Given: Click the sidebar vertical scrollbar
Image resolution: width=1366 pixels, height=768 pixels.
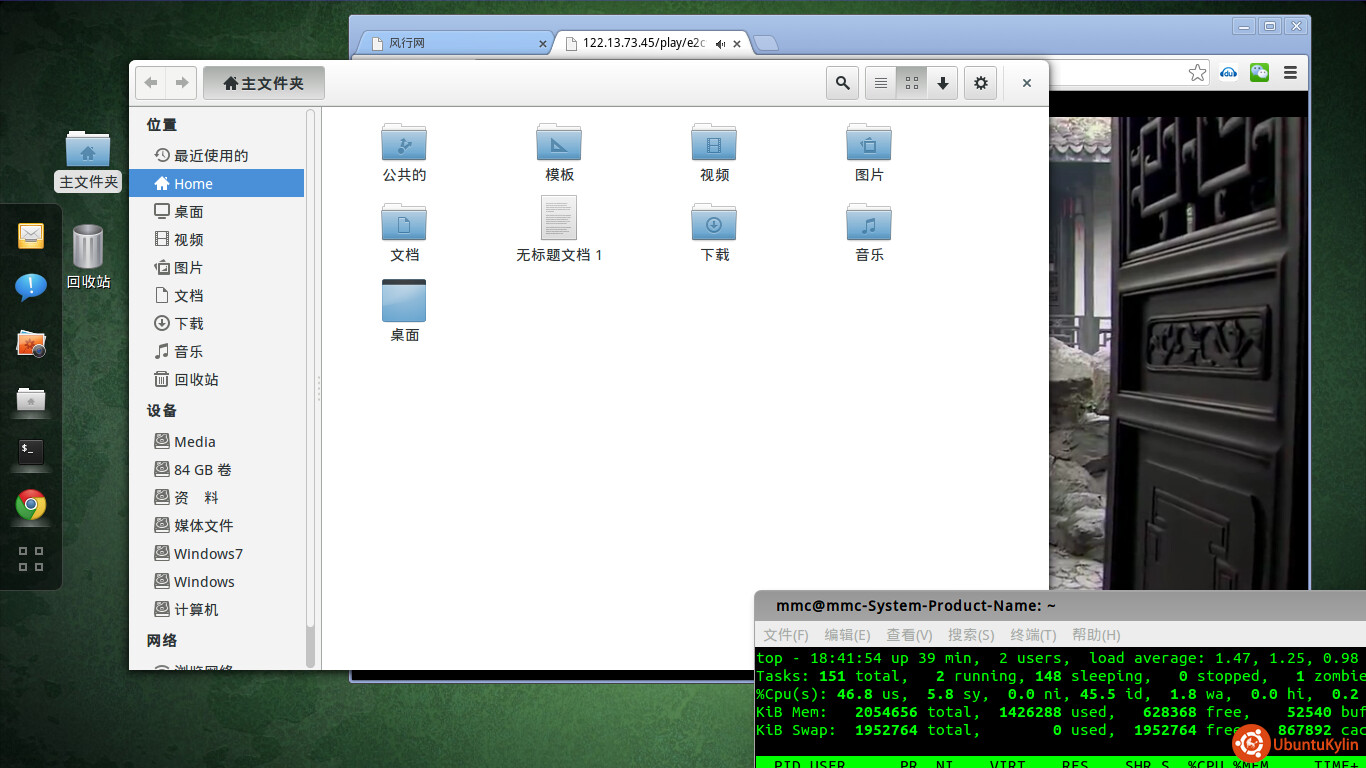Looking at the screenshot, I should (x=310, y=380).
